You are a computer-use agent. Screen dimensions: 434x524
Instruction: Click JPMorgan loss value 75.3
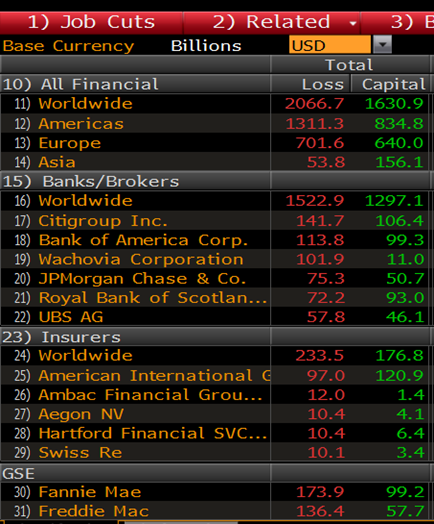(x=326, y=279)
